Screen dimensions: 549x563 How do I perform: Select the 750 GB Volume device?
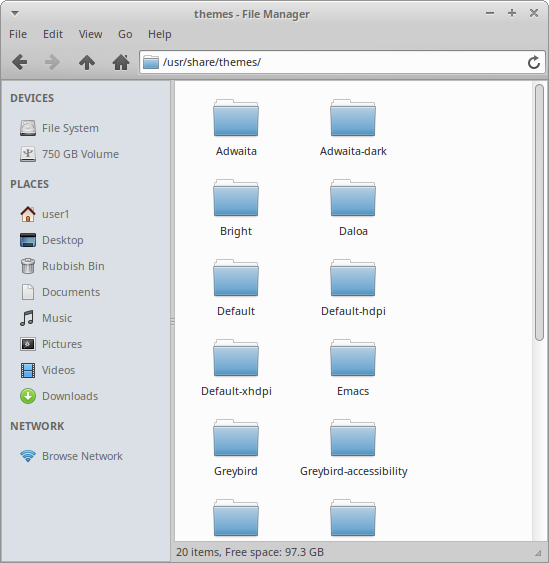(69, 154)
